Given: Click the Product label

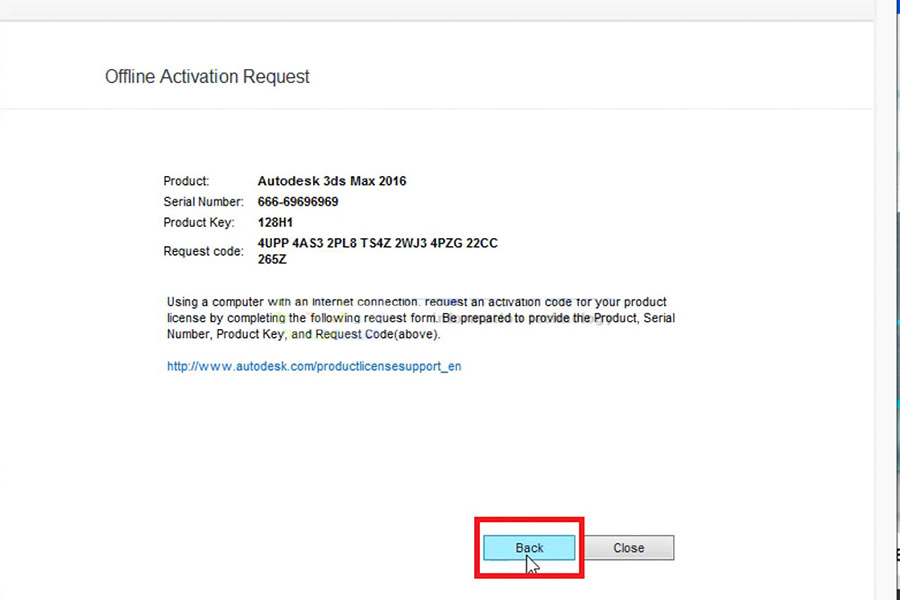Looking at the screenshot, I should 186,181.
